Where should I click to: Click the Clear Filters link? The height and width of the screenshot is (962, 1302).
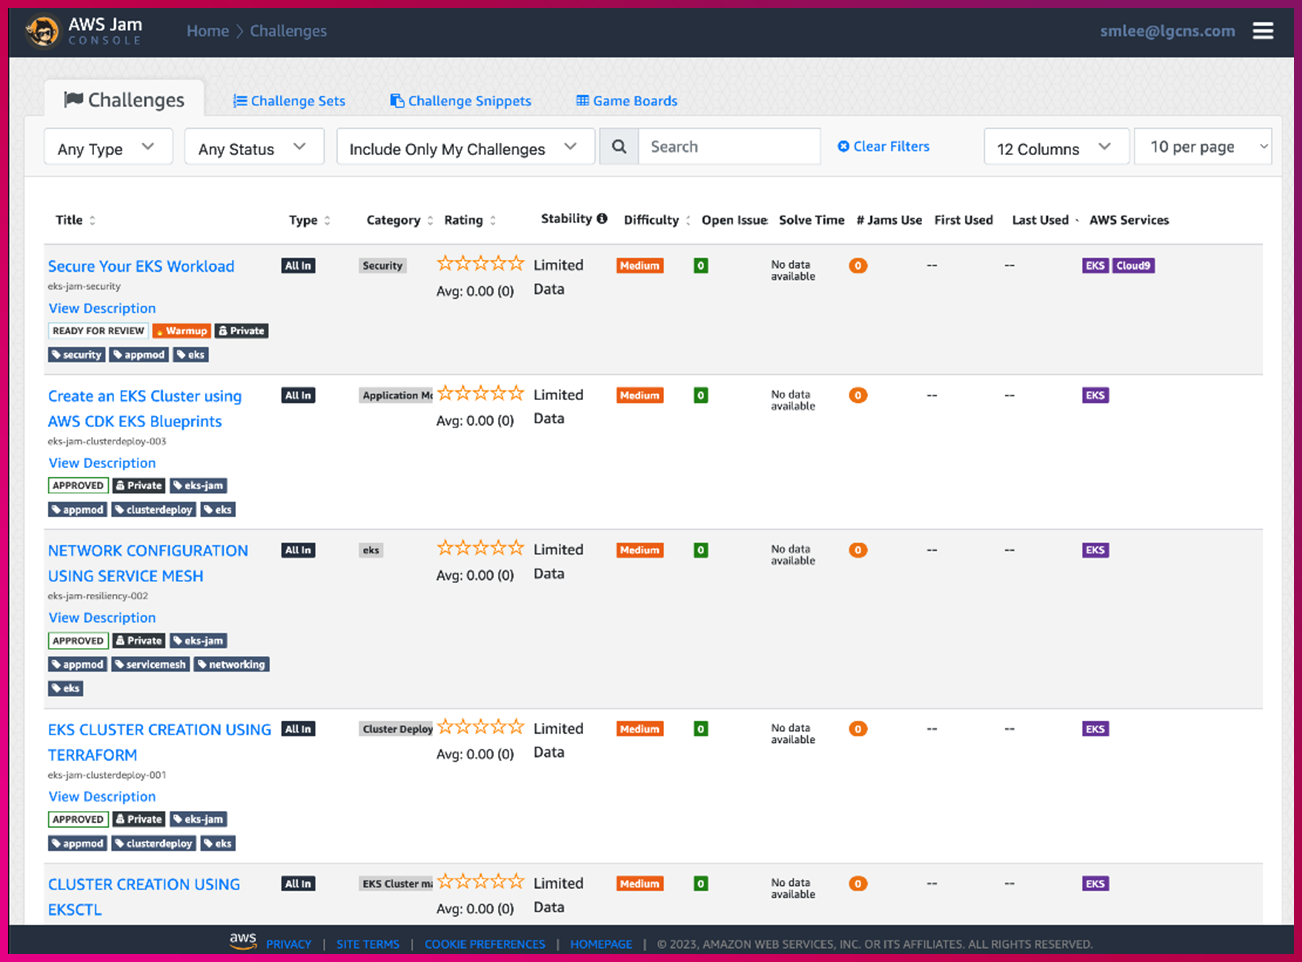884,147
